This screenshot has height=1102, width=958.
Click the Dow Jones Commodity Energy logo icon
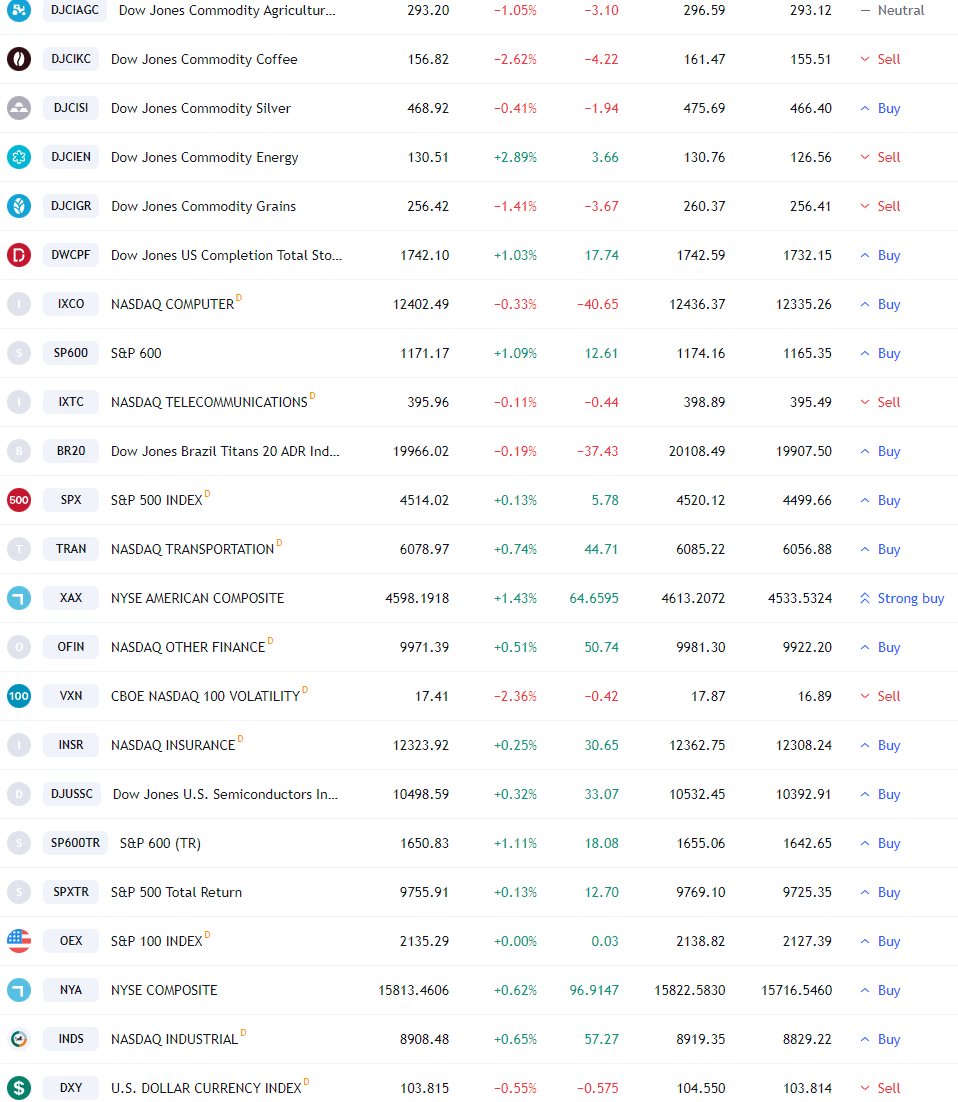click(19, 157)
